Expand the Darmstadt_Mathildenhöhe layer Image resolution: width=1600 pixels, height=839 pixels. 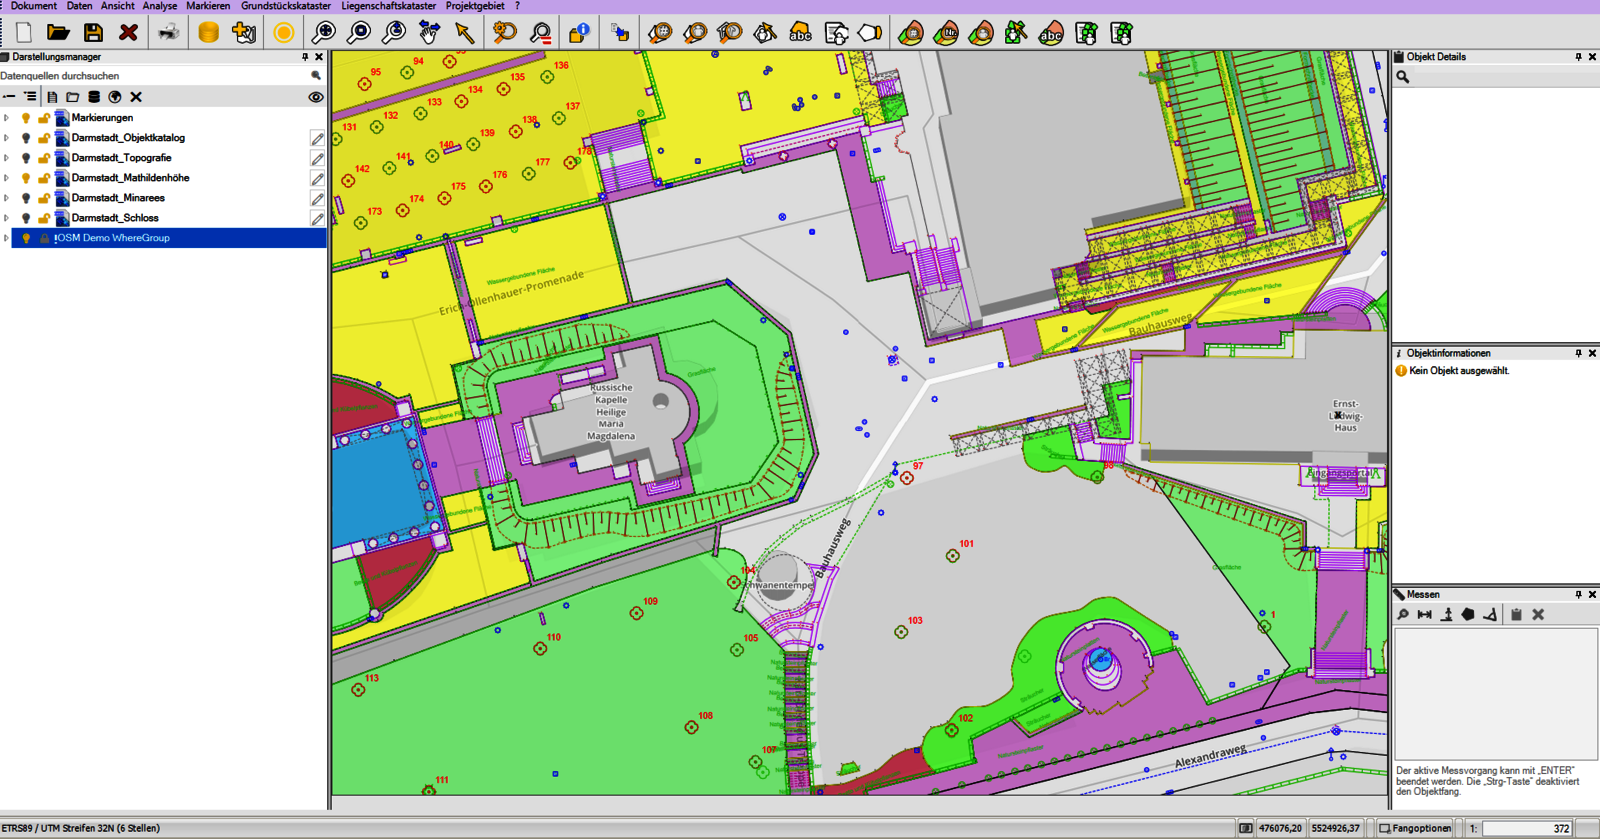click(7, 178)
